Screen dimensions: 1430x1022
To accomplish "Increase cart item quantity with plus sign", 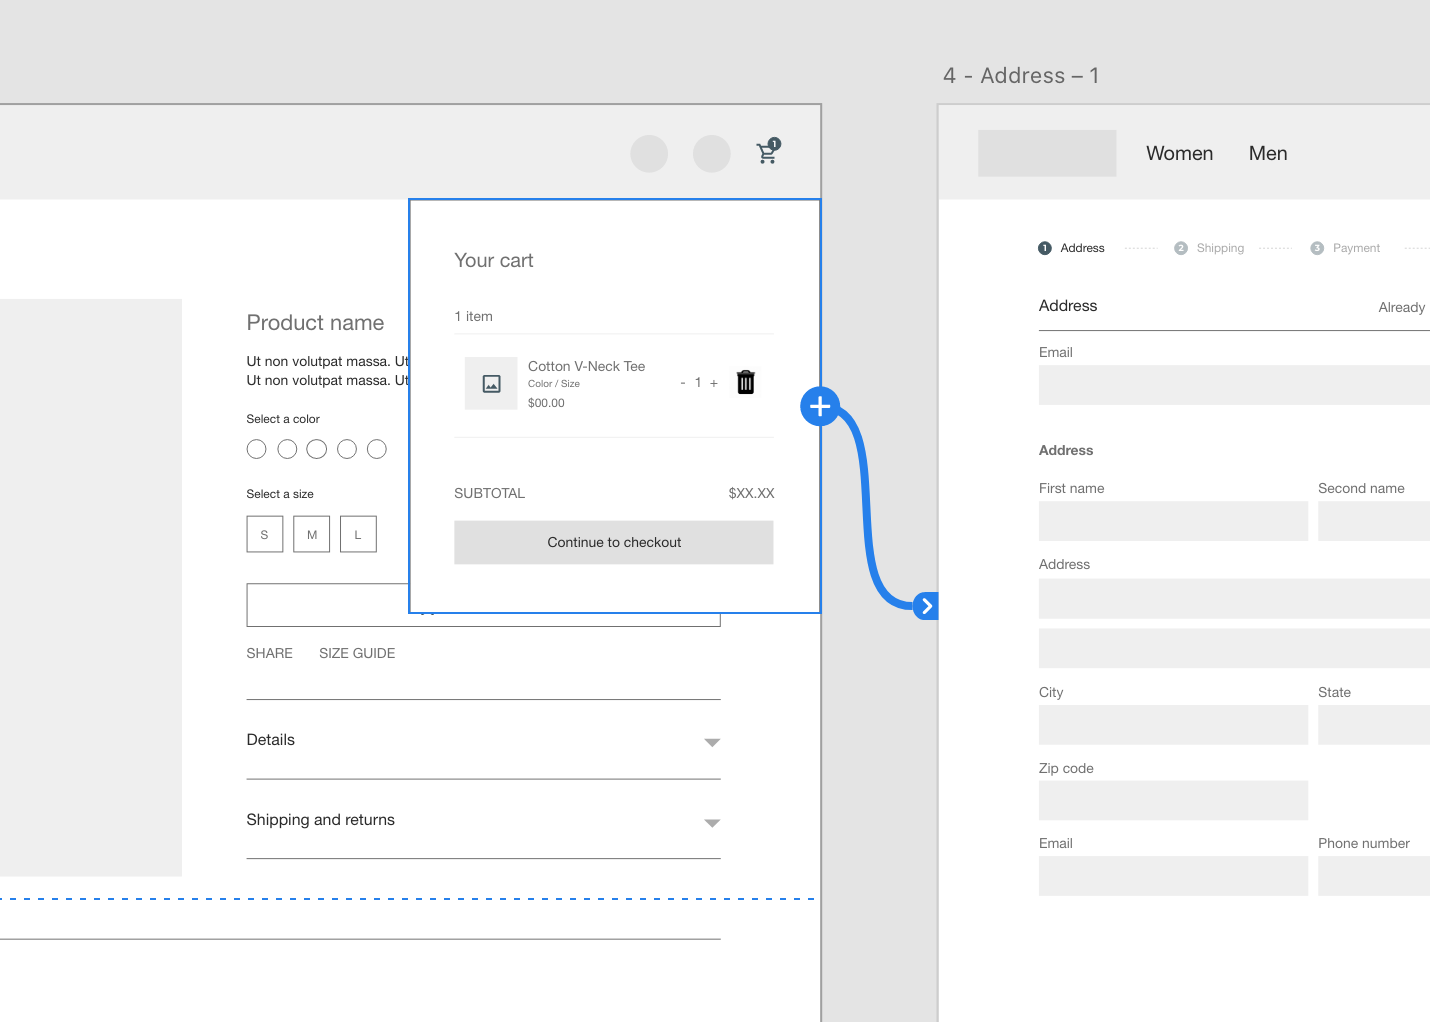I will pos(714,383).
